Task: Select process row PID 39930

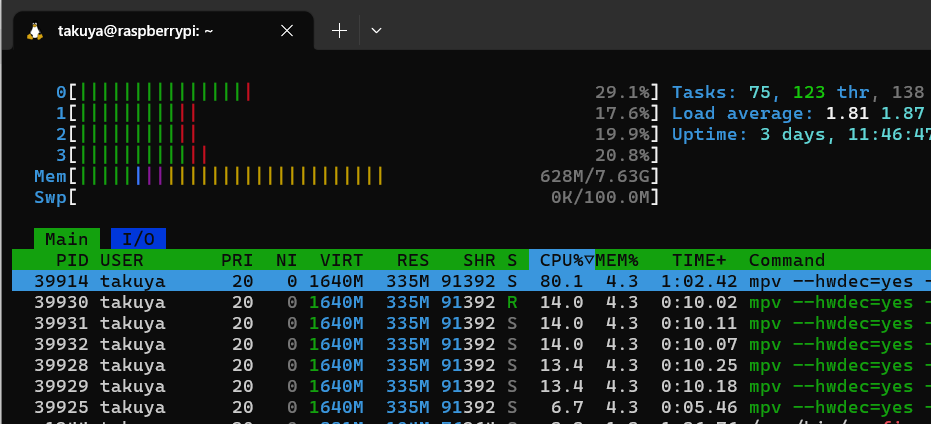Action: click(x=471, y=302)
